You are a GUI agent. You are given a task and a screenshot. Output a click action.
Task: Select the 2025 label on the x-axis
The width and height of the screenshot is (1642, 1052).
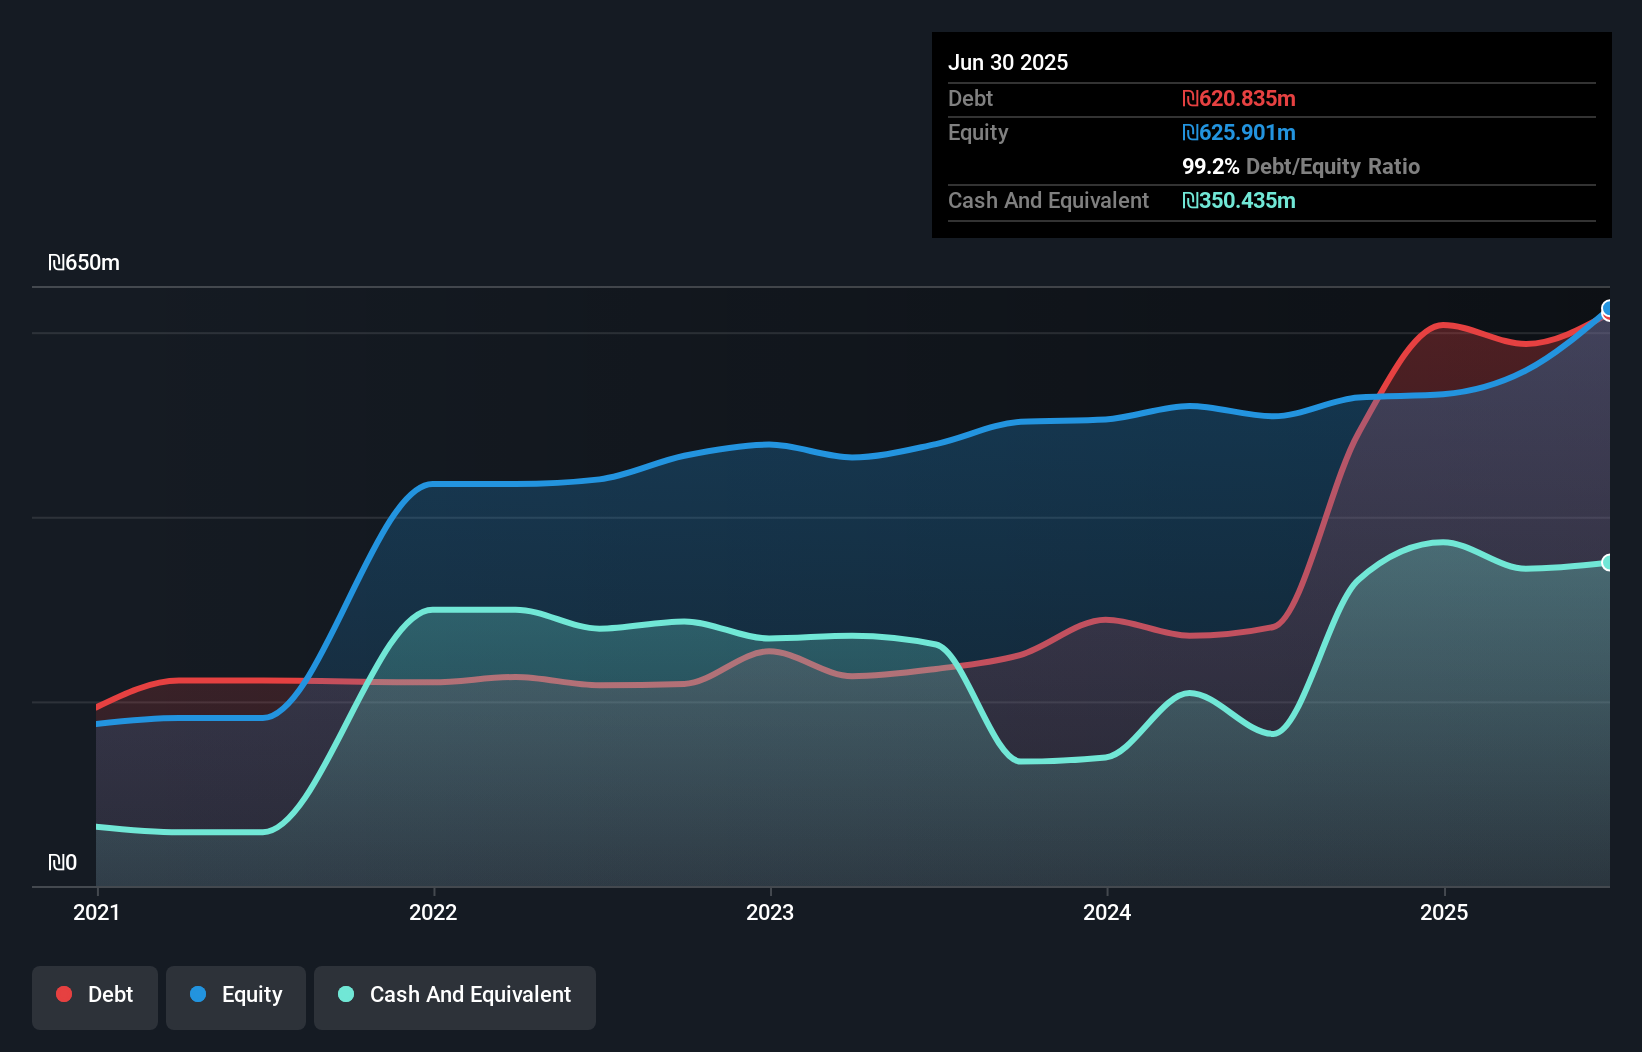pyautogui.click(x=1444, y=912)
